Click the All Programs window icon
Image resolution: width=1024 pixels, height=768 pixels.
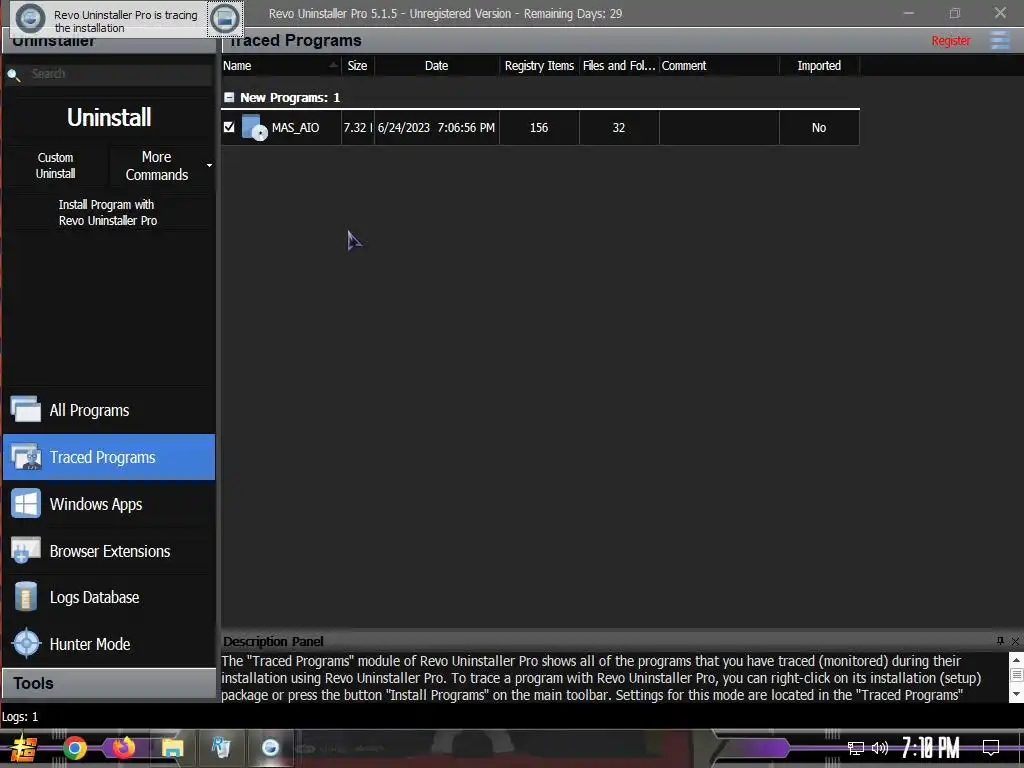[x=26, y=409]
